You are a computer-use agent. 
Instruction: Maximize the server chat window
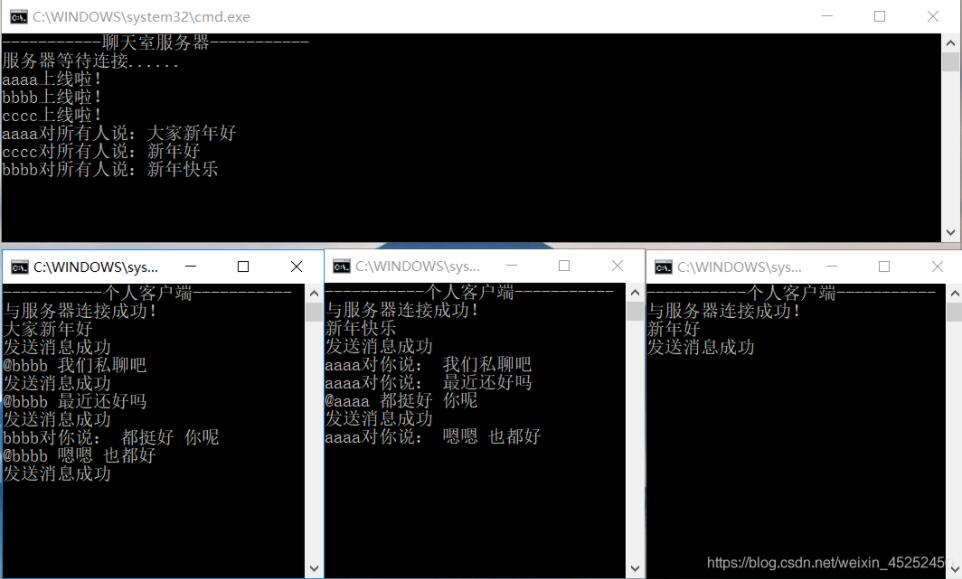[880, 16]
